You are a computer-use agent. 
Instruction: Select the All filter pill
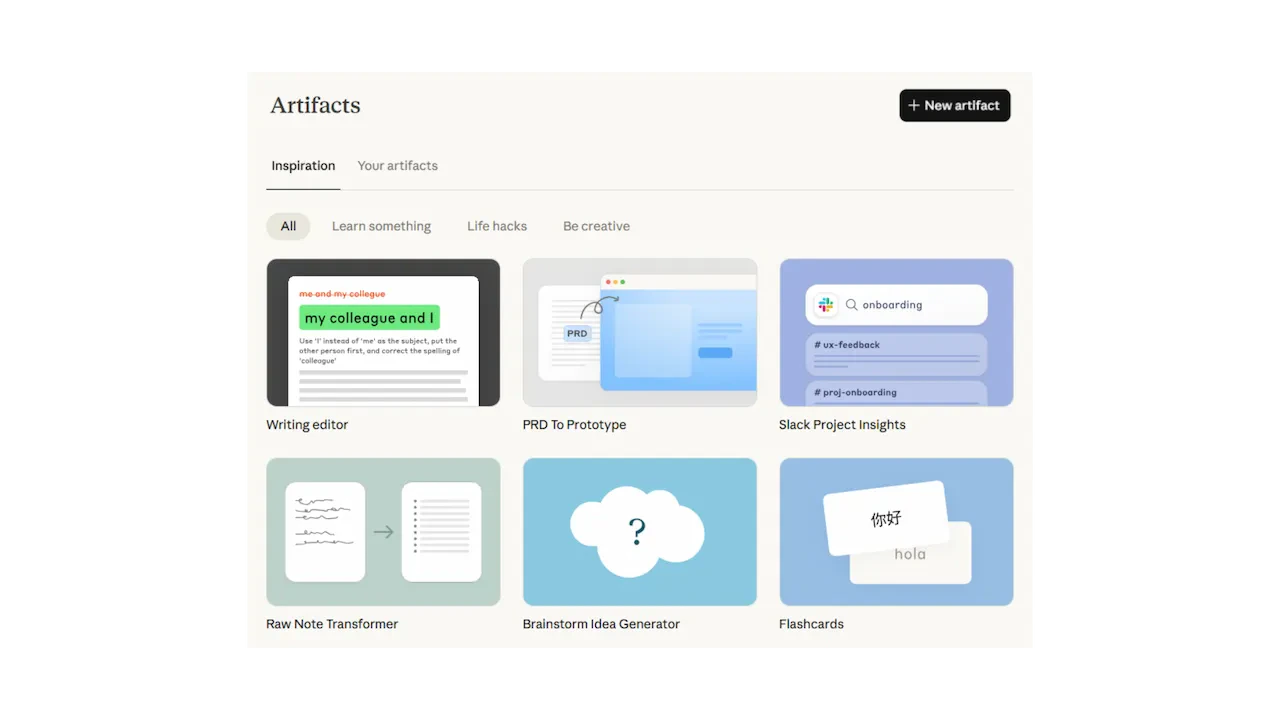pyautogui.click(x=288, y=226)
